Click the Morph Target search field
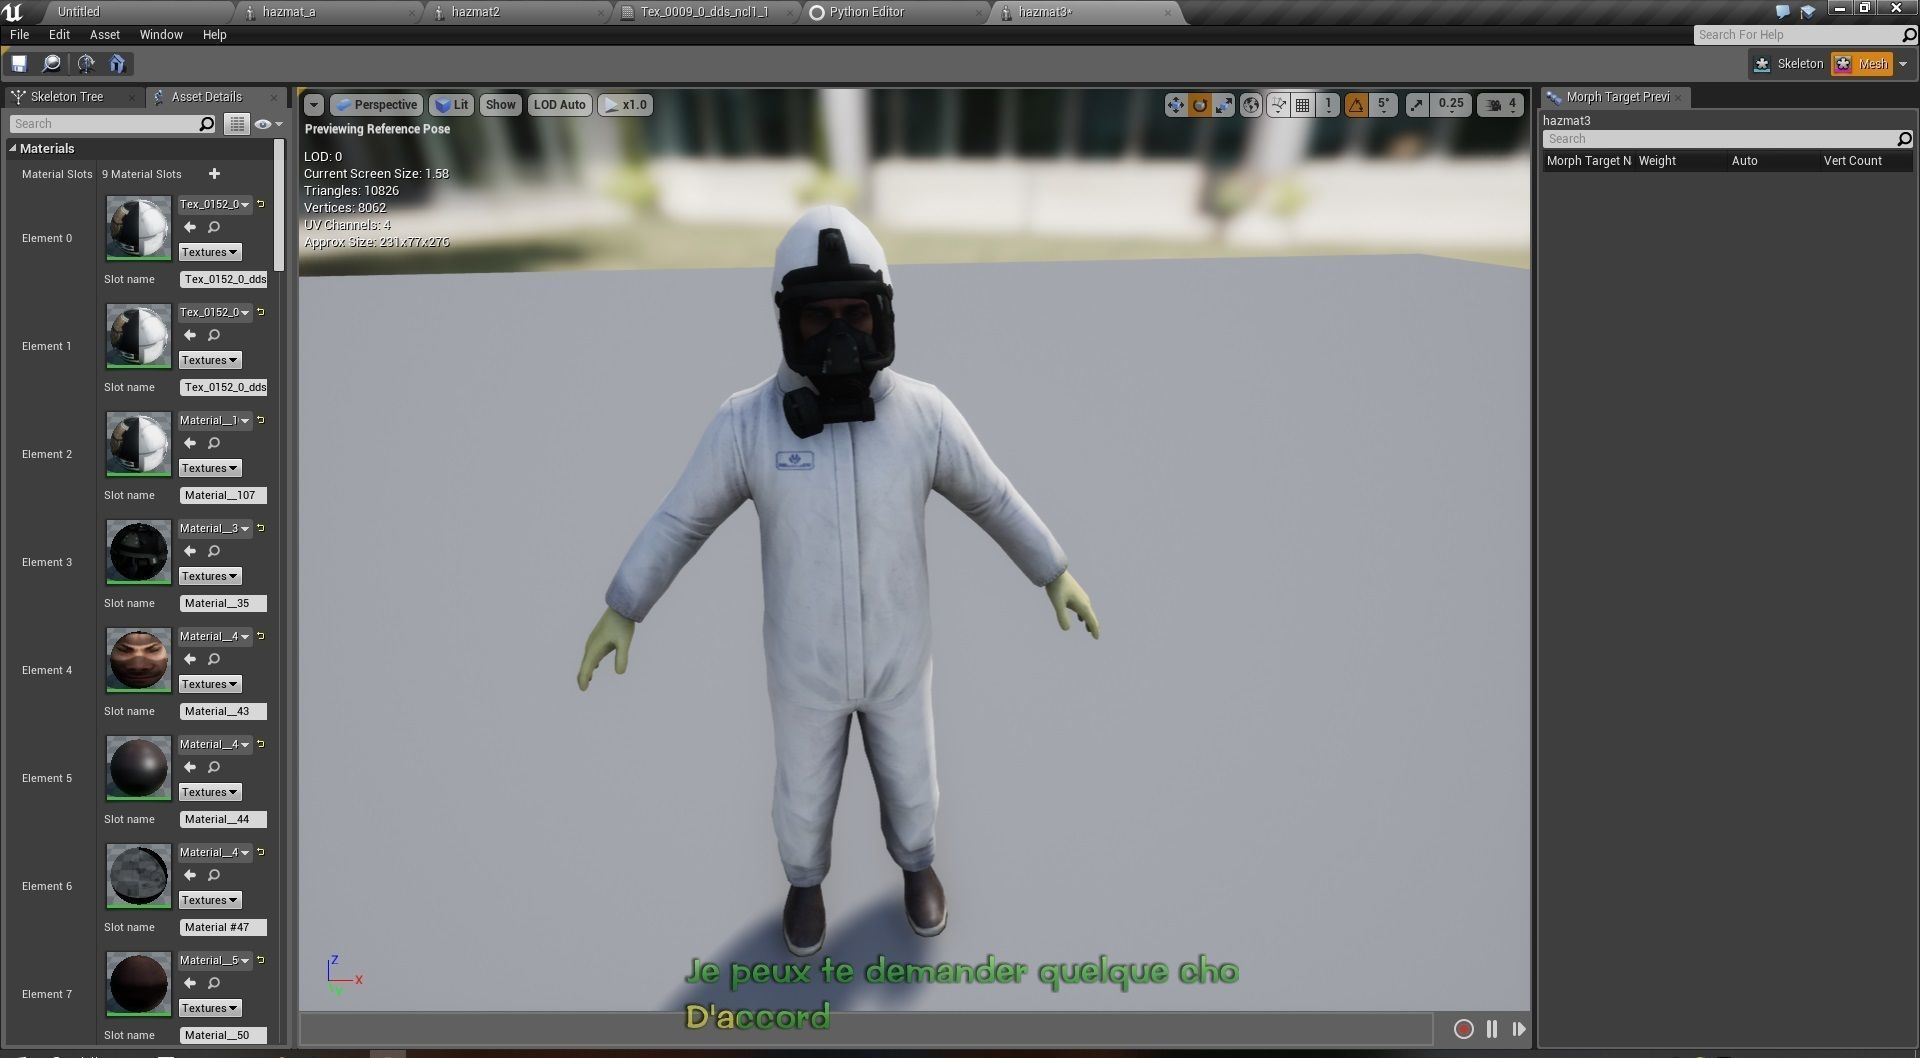1920x1058 pixels. pyautogui.click(x=1727, y=139)
